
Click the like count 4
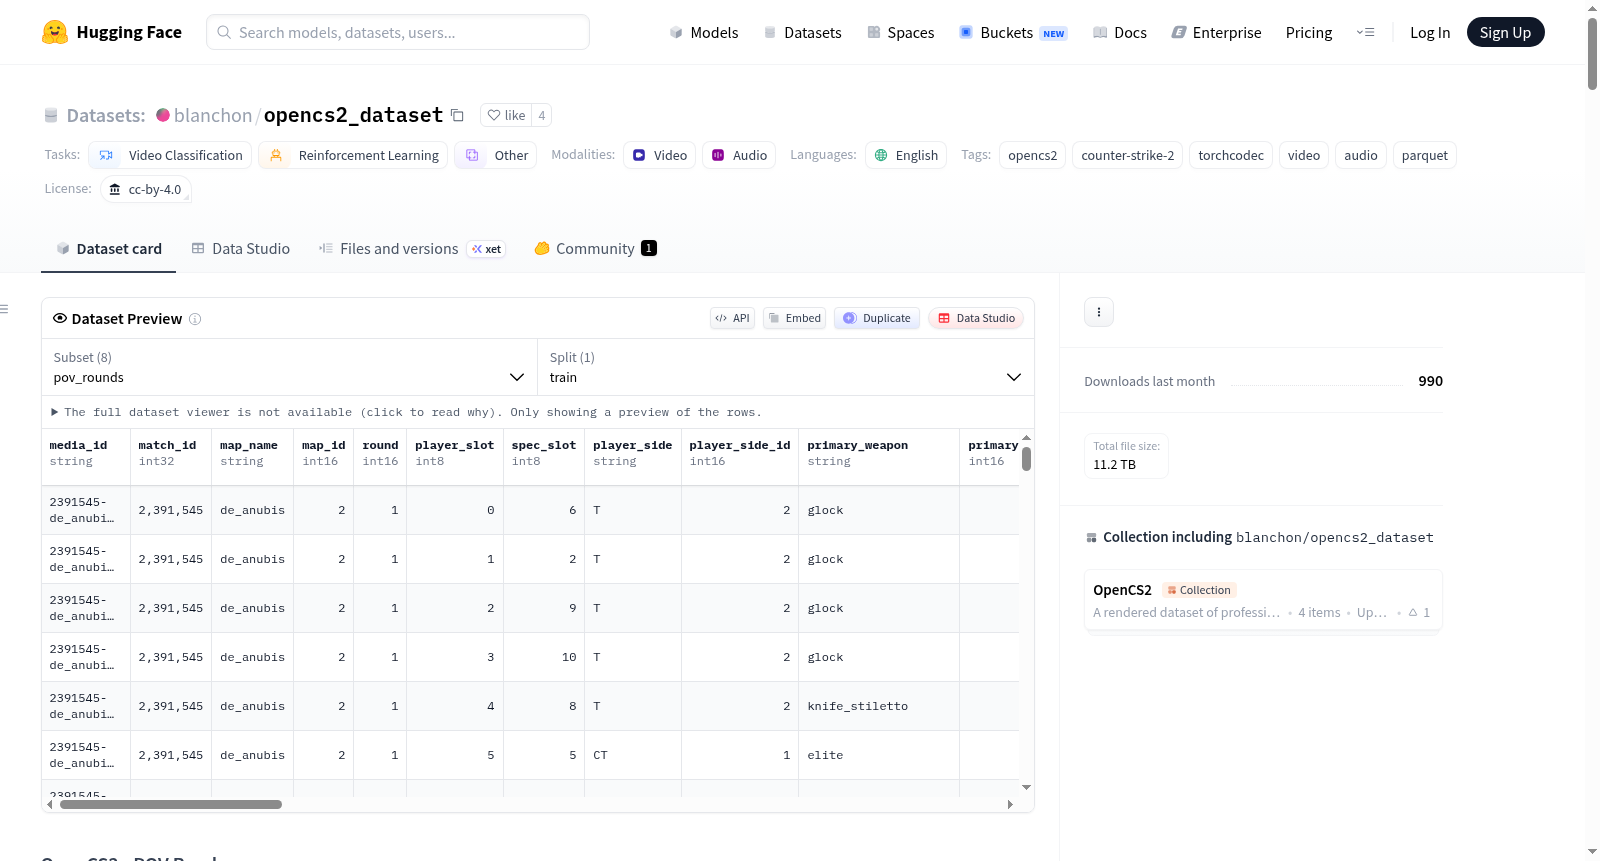point(542,115)
